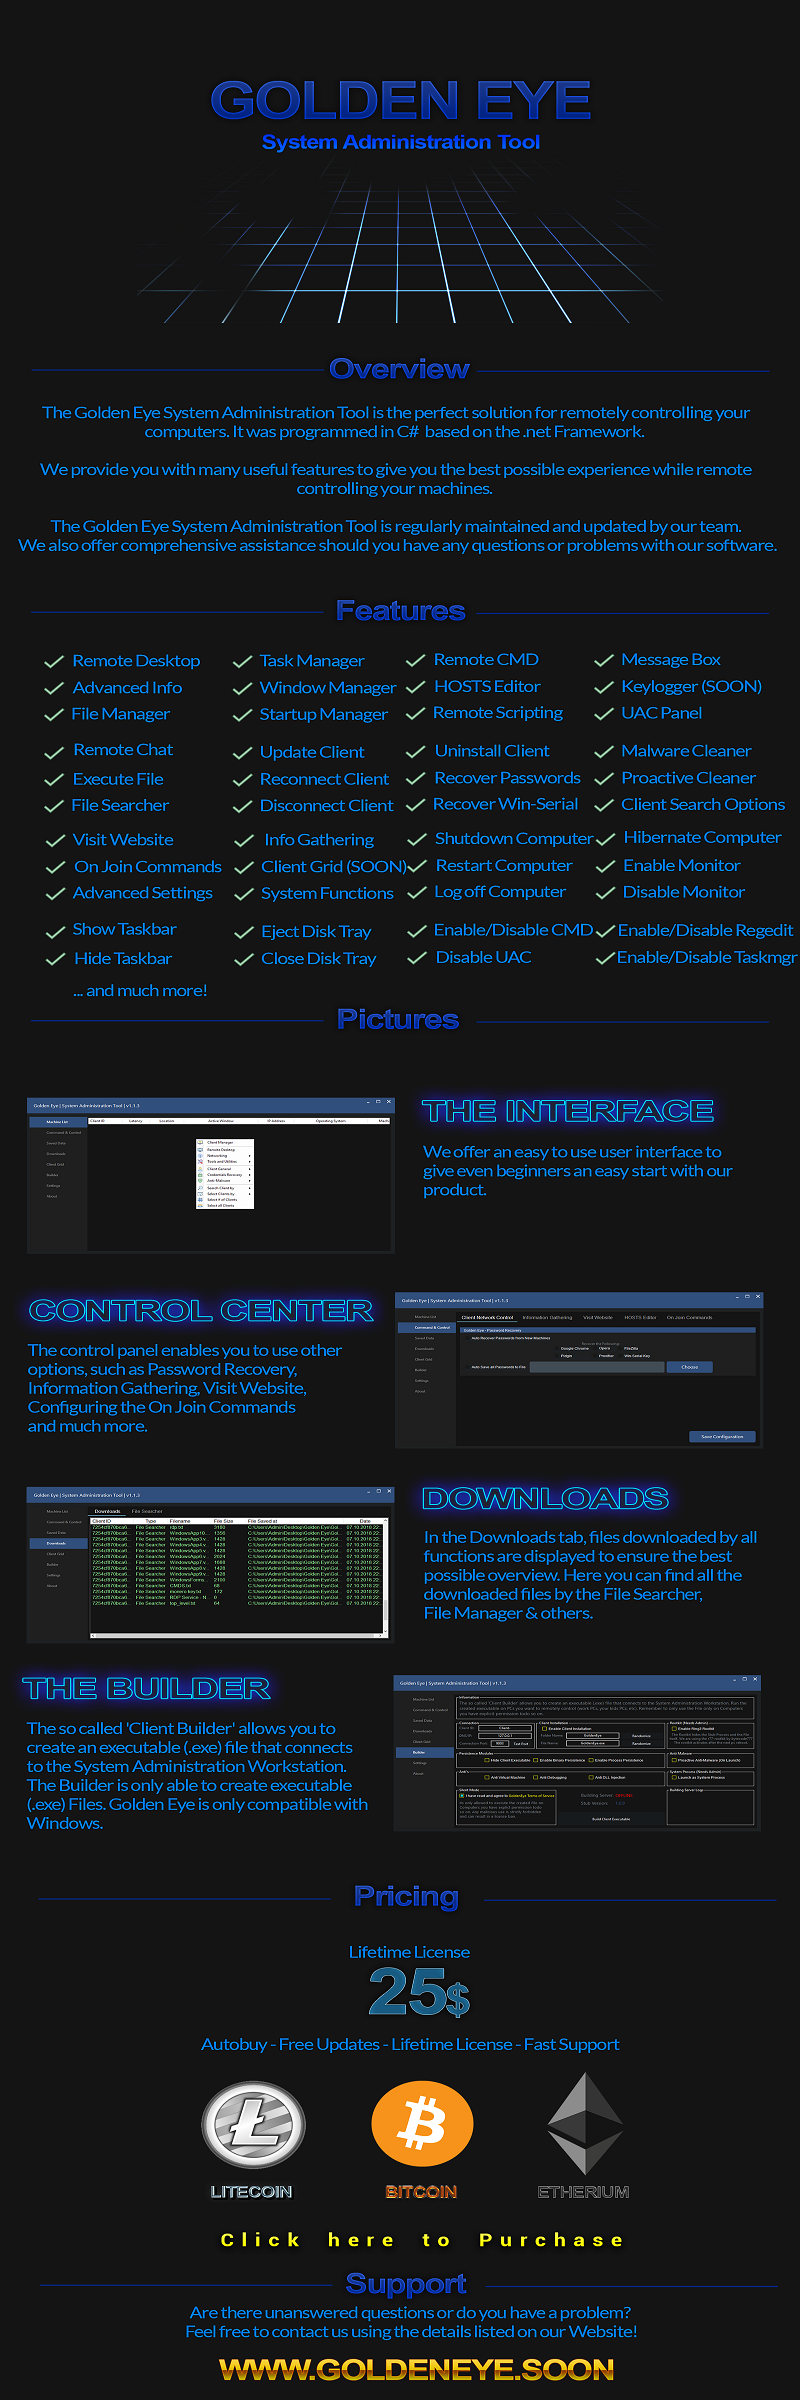This screenshot has height=2400, width=800.
Task: Tick Launch as System Process in Builder screenshot
Action: coord(674,1777)
